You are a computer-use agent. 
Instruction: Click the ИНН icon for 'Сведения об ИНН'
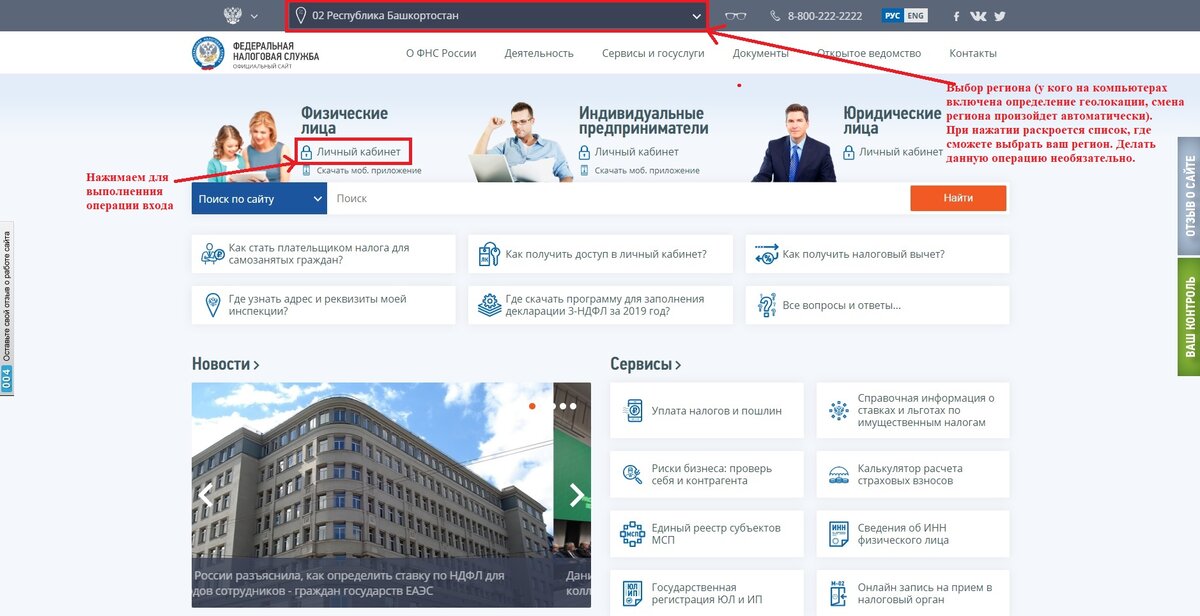(839, 533)
